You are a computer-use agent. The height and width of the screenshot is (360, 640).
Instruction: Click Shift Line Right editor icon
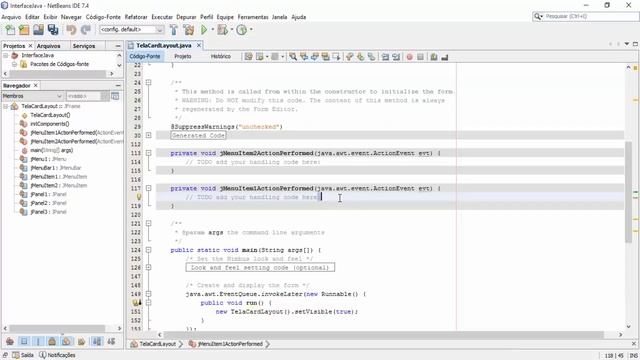396,57
